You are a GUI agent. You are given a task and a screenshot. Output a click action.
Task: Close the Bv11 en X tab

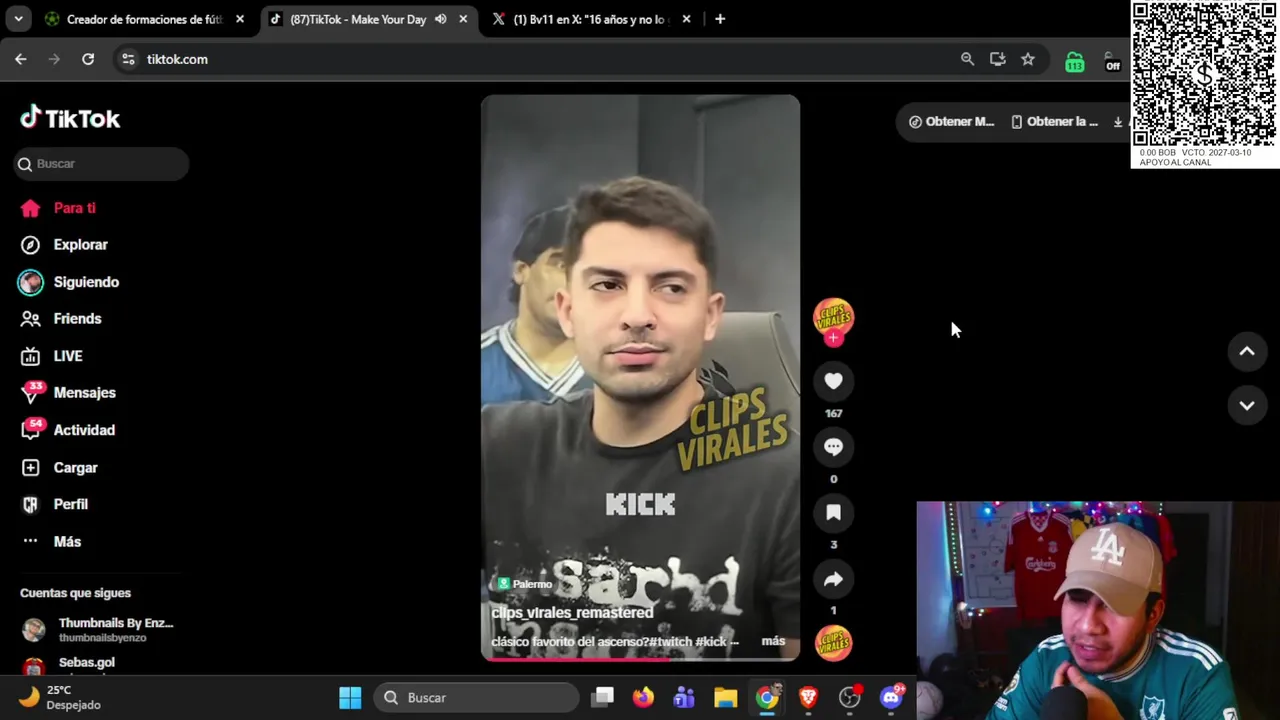pyautogui.click(x=686, y=19)
